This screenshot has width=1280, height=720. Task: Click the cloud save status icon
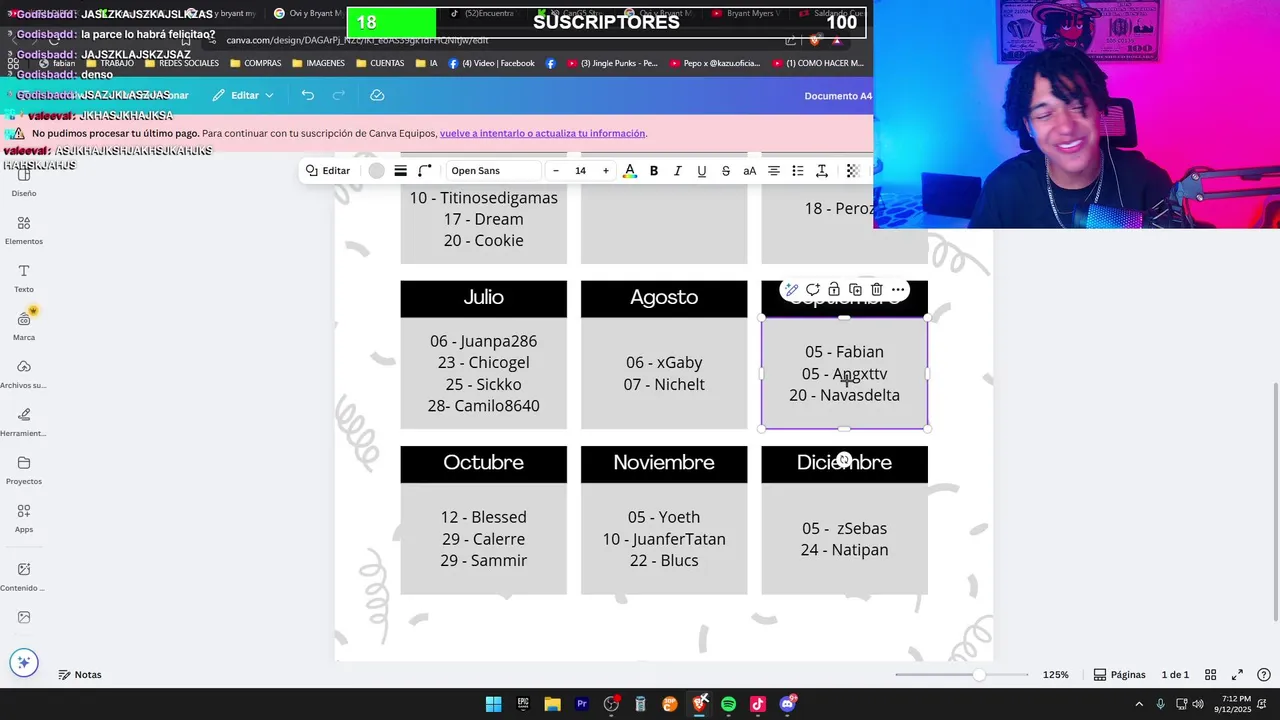(377, 95)
